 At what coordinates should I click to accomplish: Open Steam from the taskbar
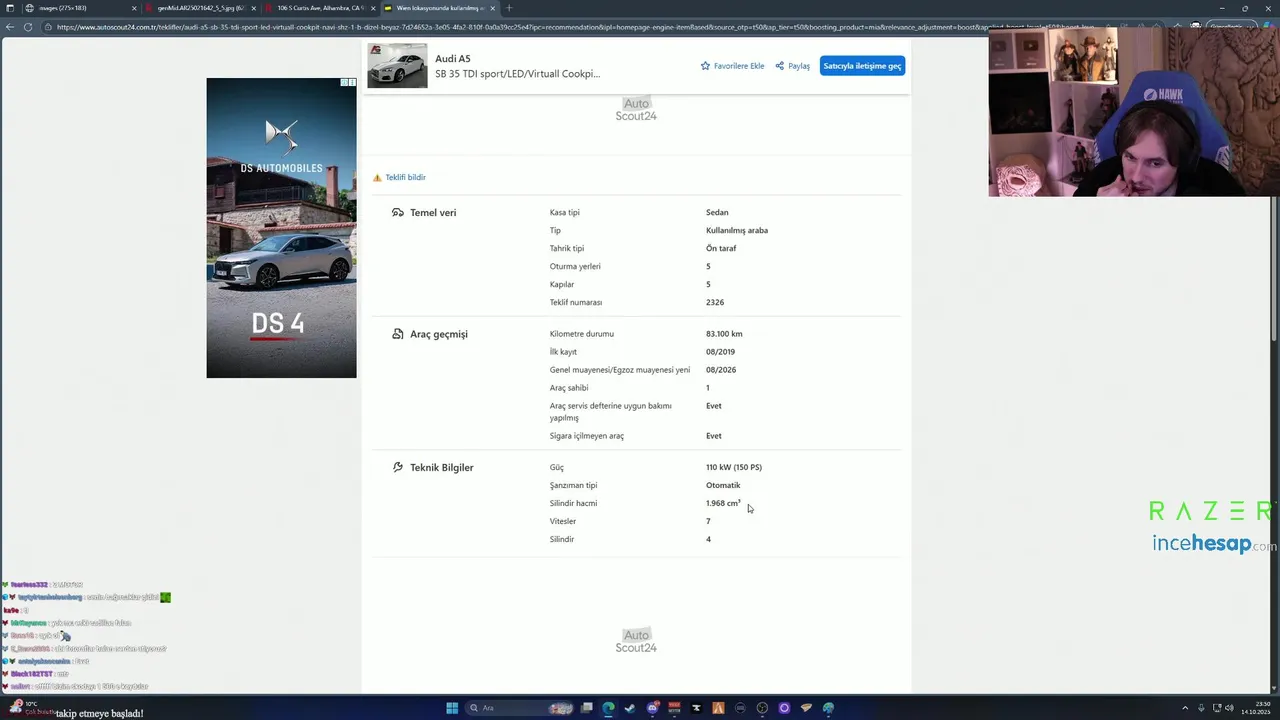click(630, 708)
